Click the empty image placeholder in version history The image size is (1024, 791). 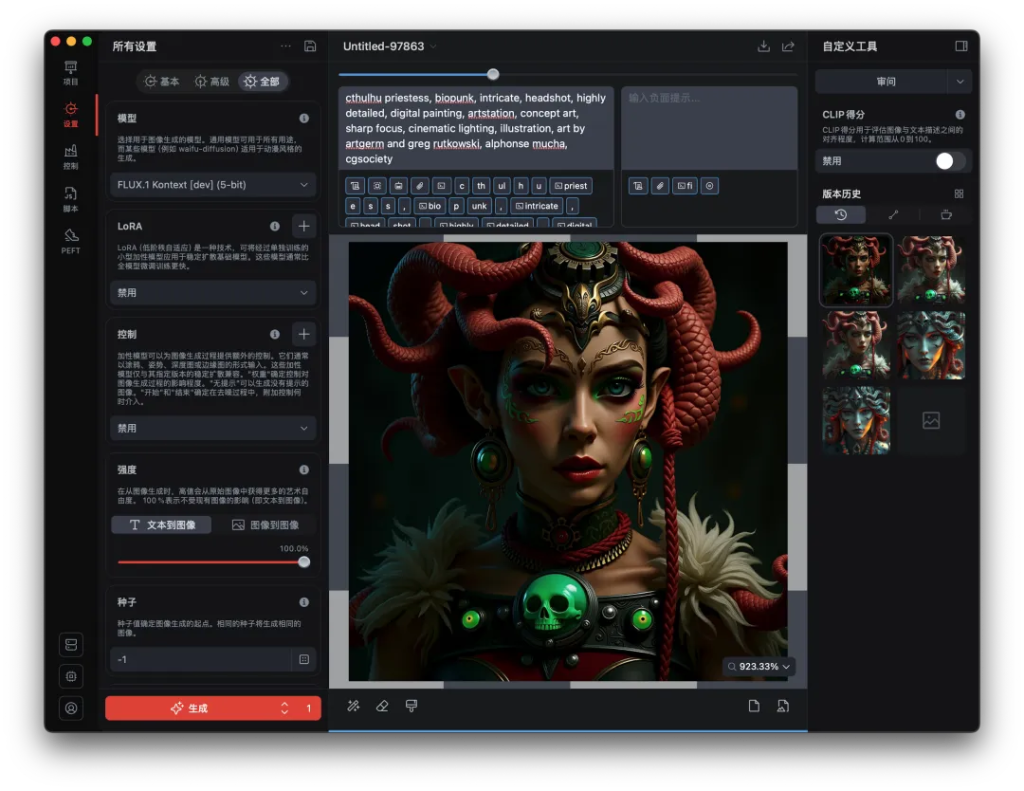pos(931,421)
